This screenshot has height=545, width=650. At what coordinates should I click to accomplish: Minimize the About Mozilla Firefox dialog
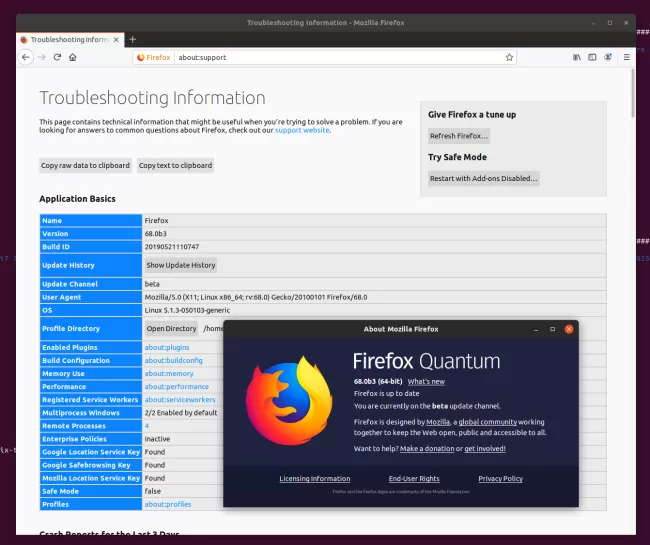536,329
